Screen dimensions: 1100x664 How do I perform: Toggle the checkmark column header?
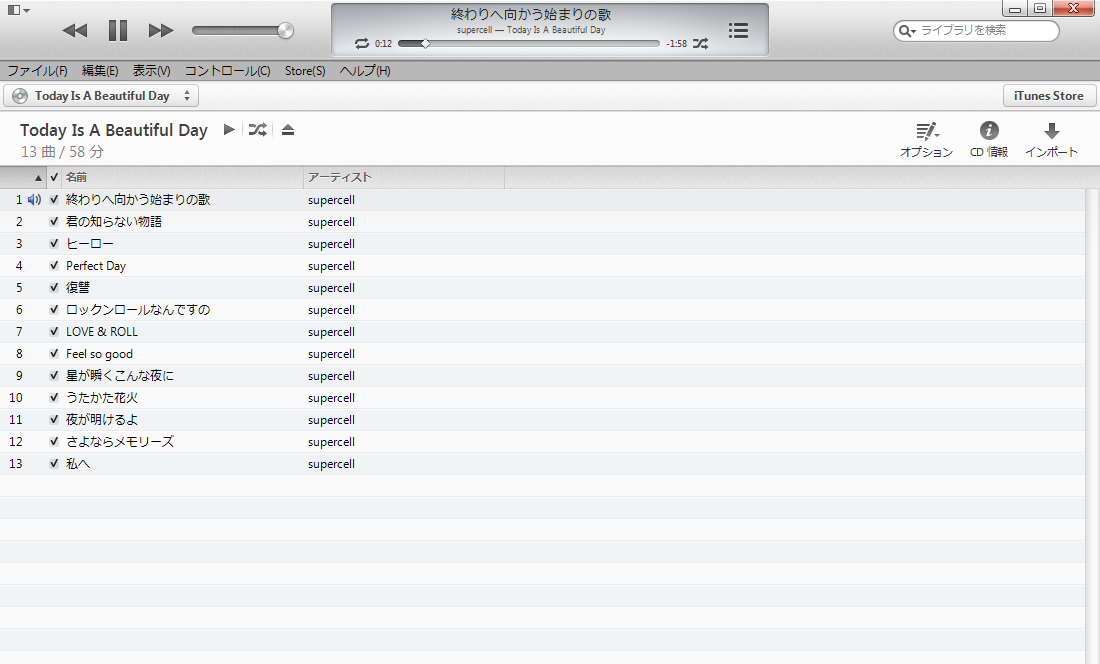point(54,177)
